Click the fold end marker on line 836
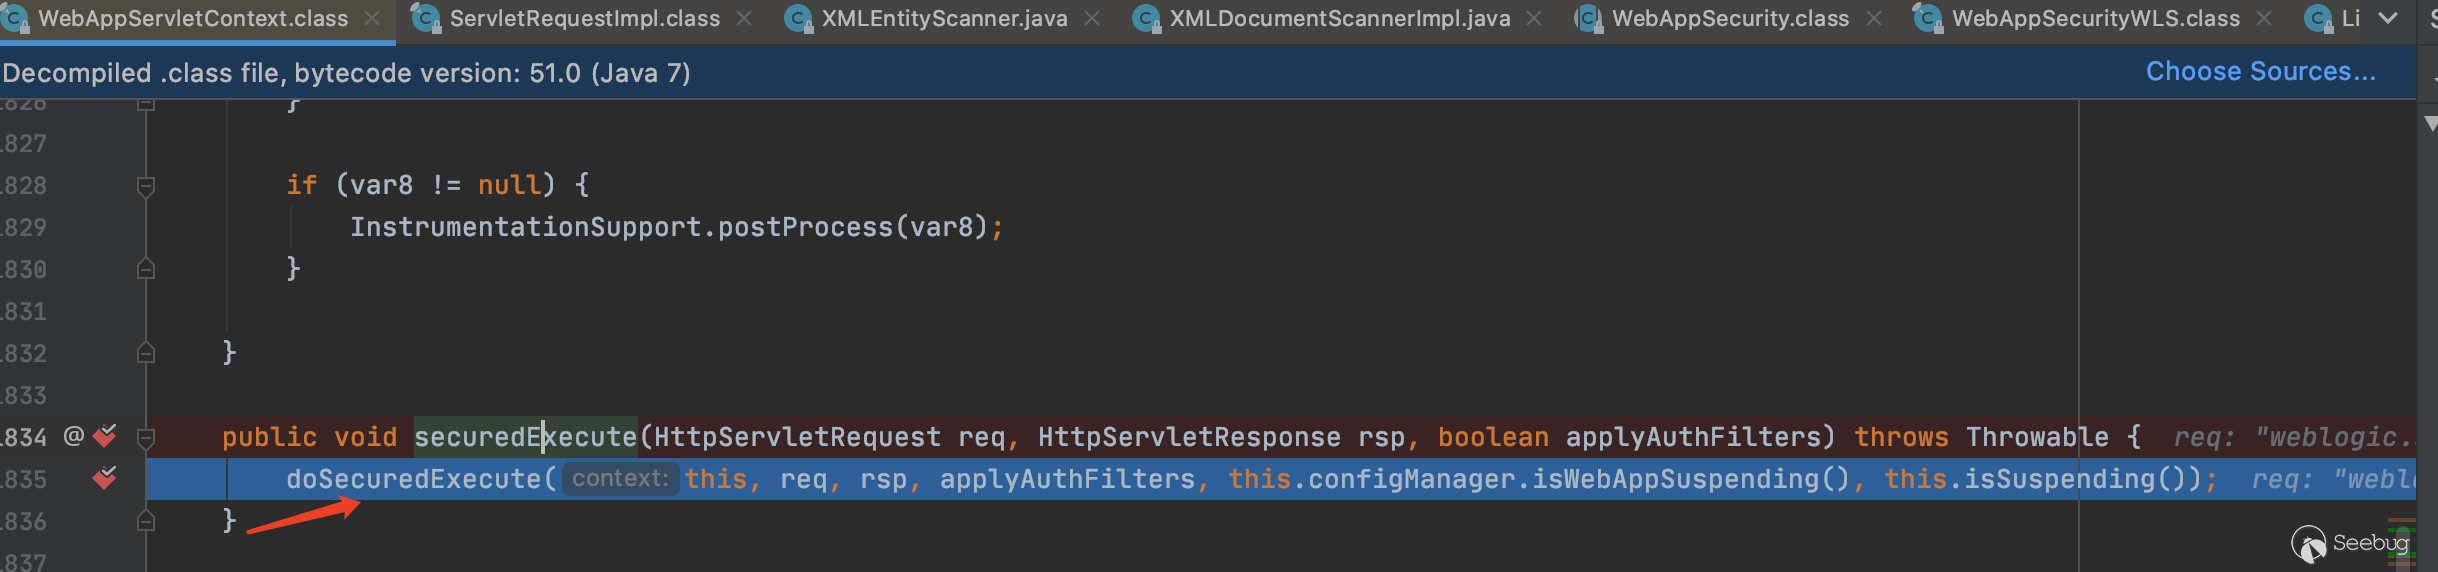Viewport: 2438px width, 572px height. coord(146,521)
